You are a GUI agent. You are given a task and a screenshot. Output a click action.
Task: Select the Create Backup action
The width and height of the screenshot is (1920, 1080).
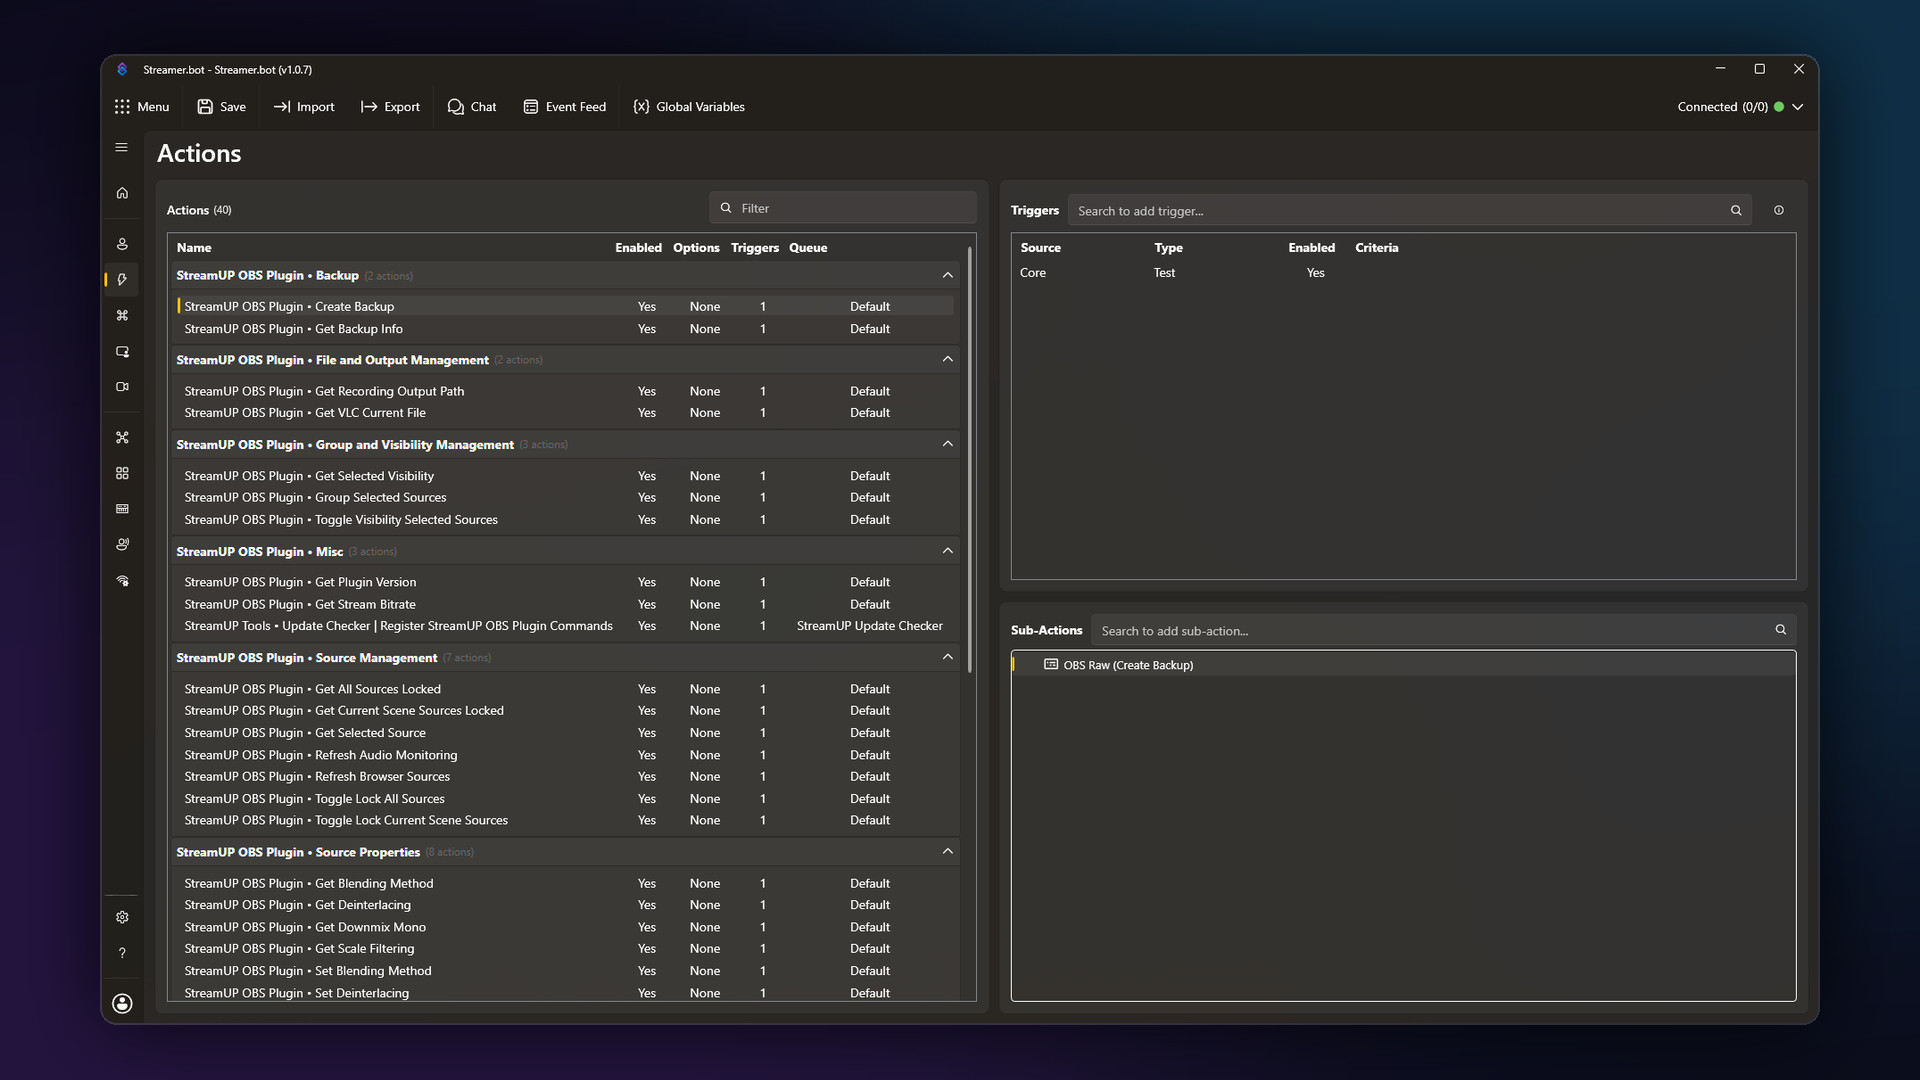565,307
